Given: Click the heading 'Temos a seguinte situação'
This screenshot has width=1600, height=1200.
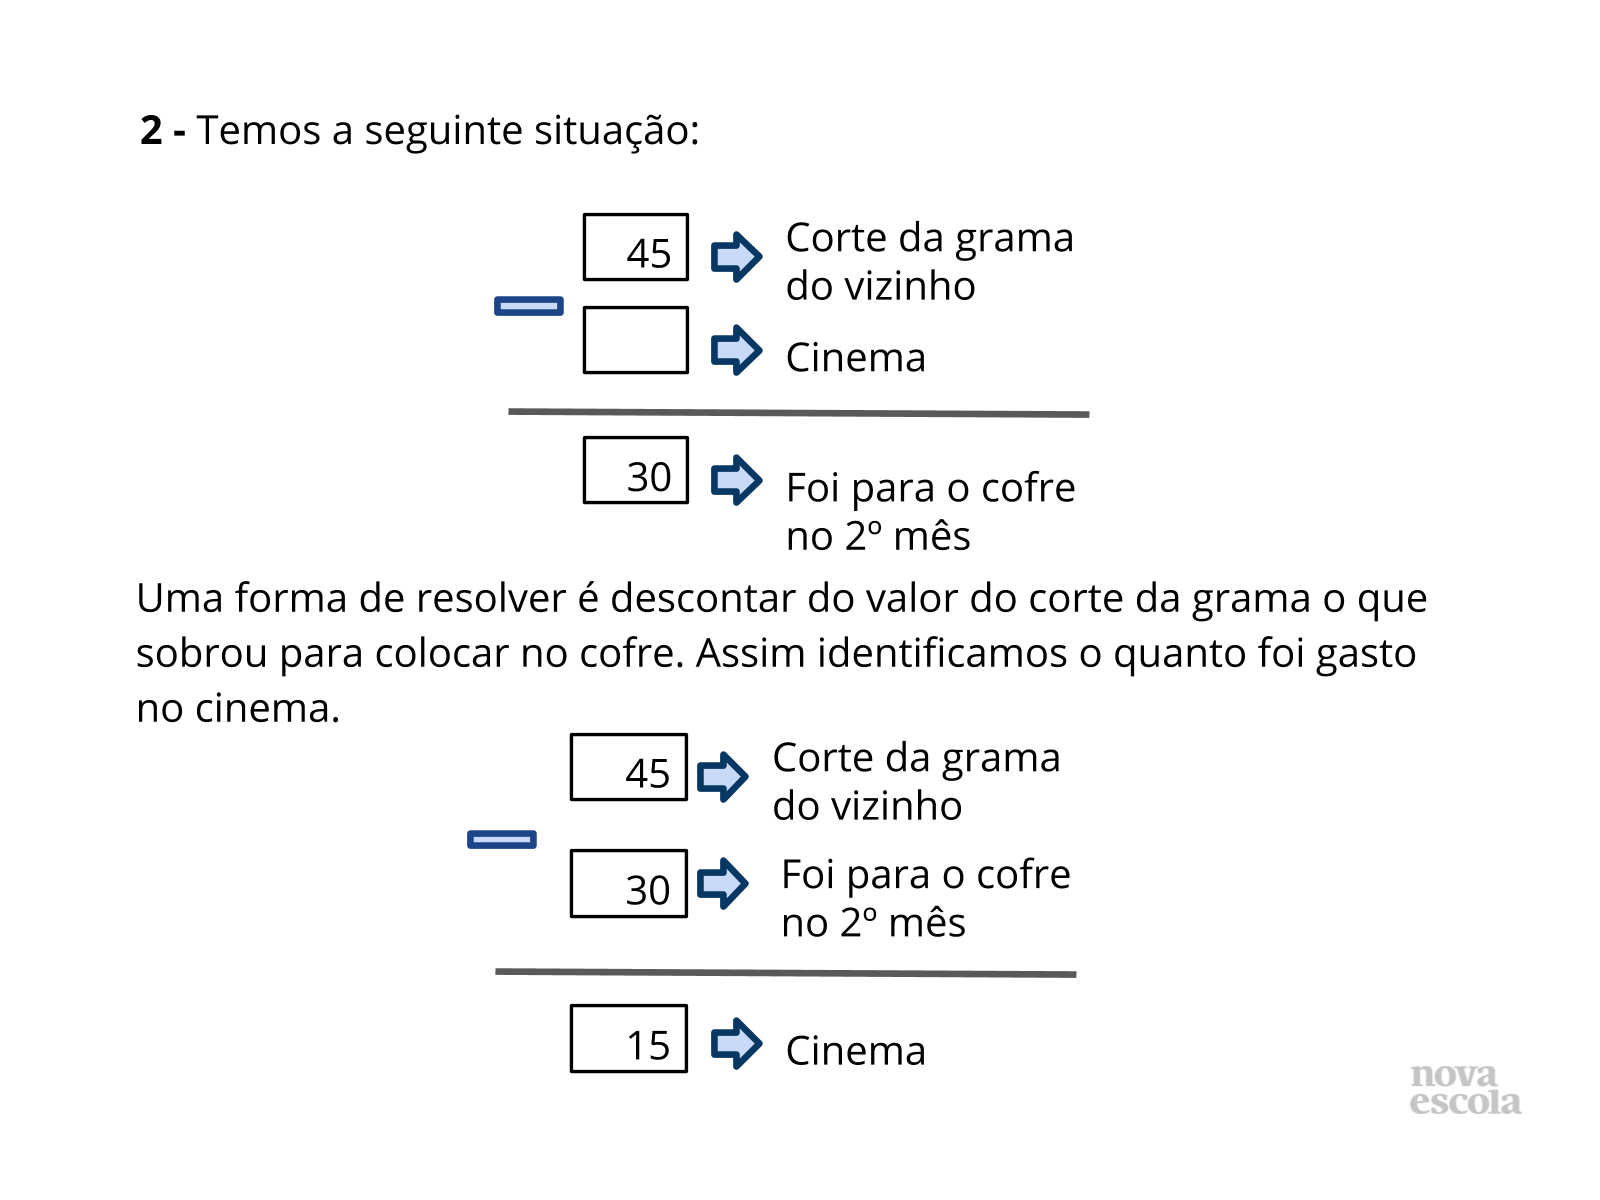Looking at the screenshot, I should tap(420, 131).
